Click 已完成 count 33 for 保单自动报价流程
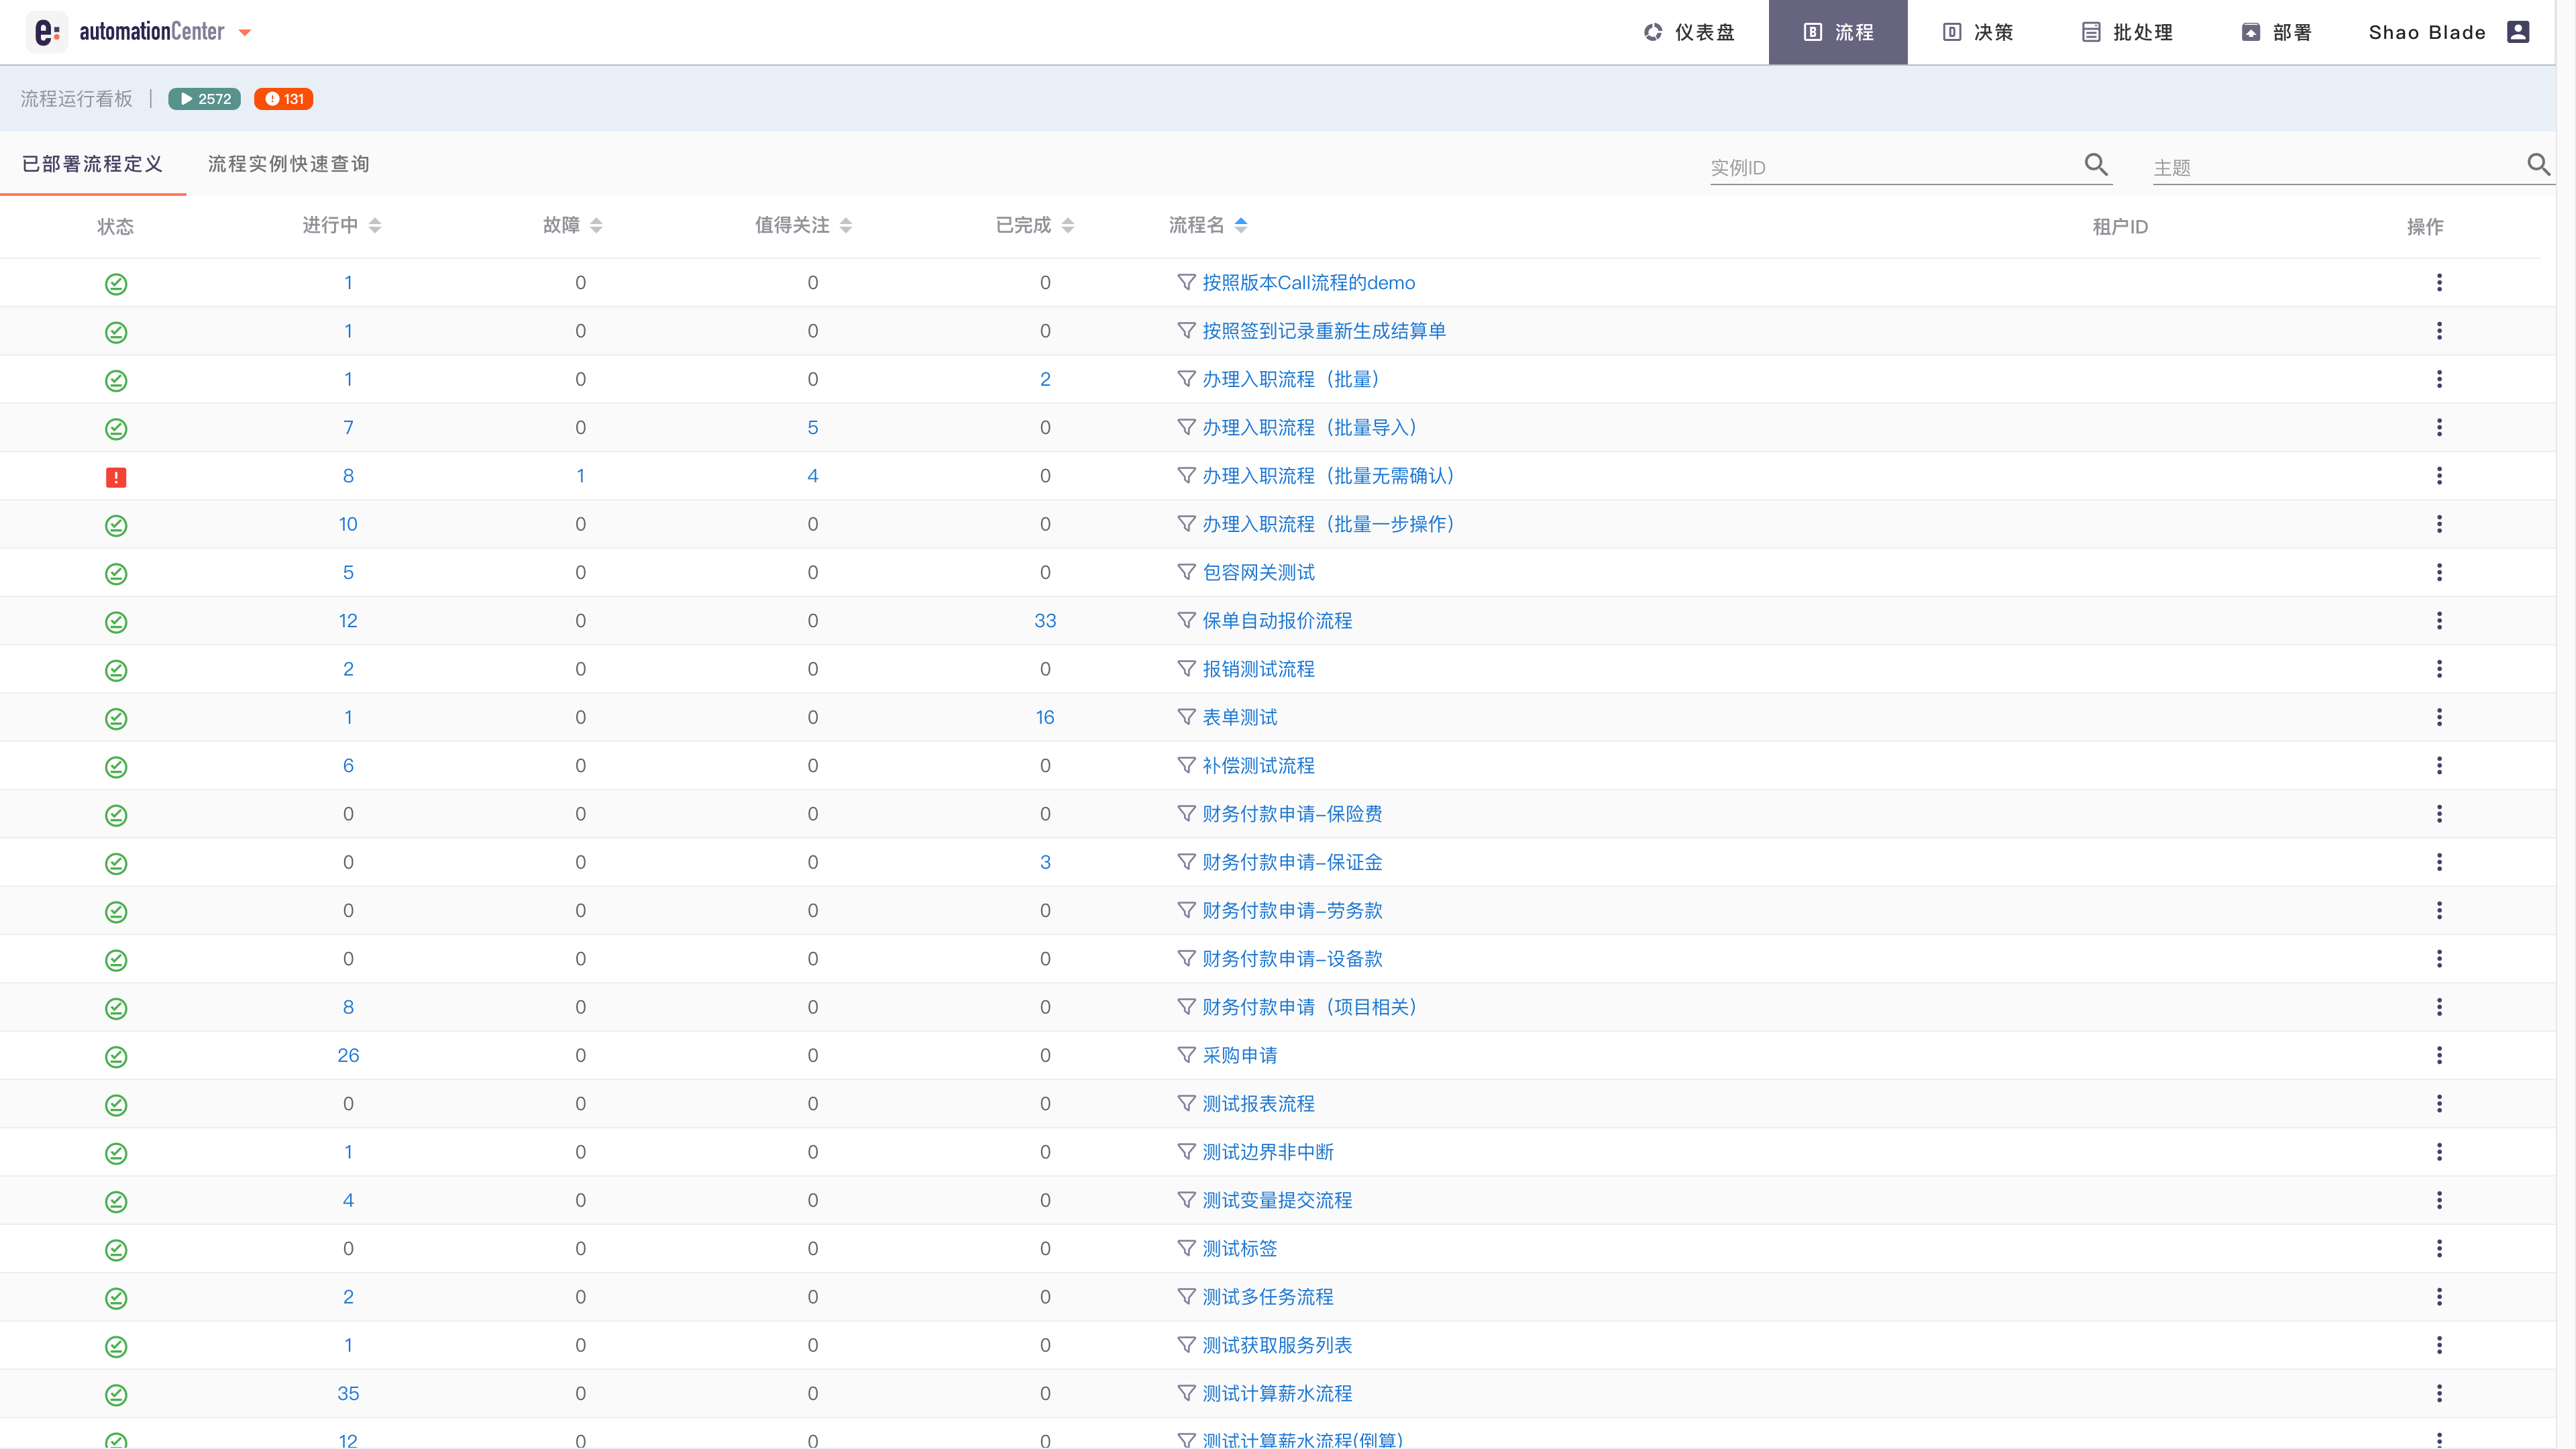 click(x=1045, y=621)
